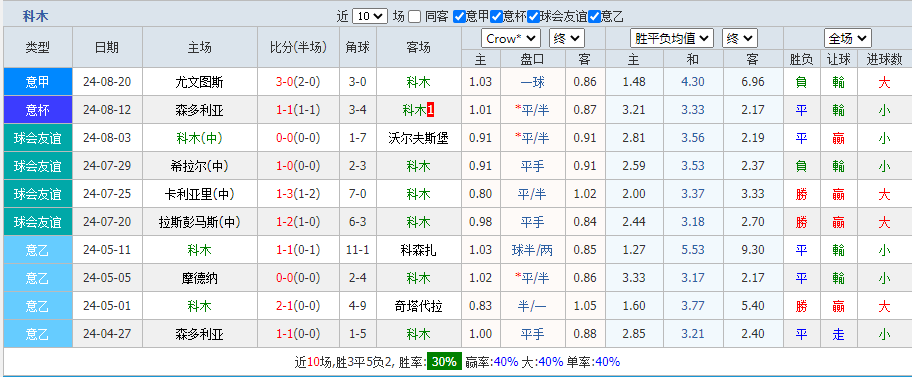The width and height of the screenshot is (912, 377).
Task: Click the 胜负 column header
Action: [801, 59]
